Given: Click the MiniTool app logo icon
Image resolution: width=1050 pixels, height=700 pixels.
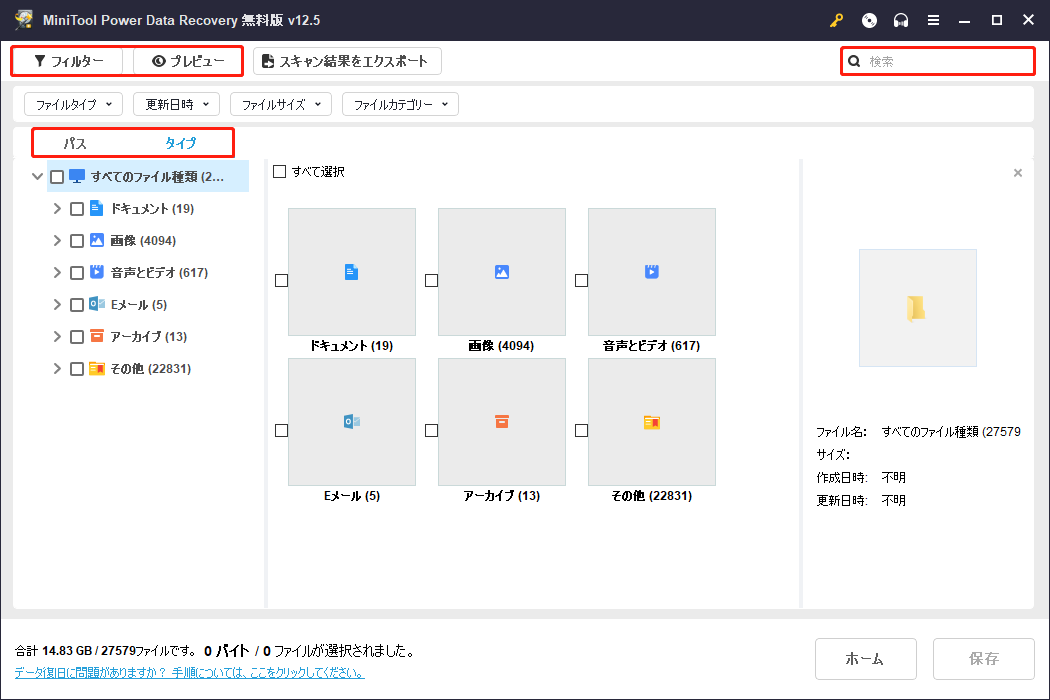Looking at the screenshot, I should coord(24,19).
